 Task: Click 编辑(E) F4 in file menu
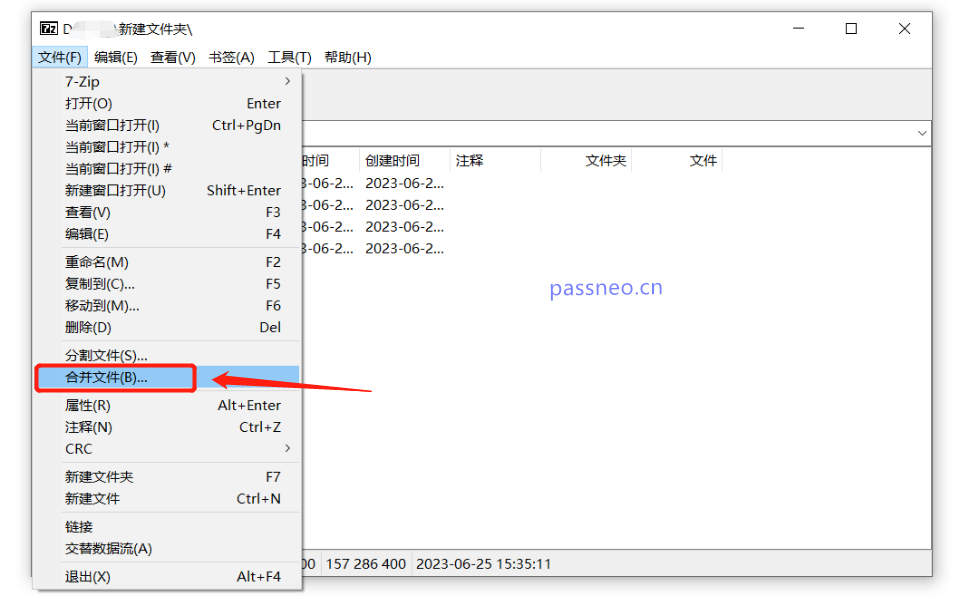(167, 234)
